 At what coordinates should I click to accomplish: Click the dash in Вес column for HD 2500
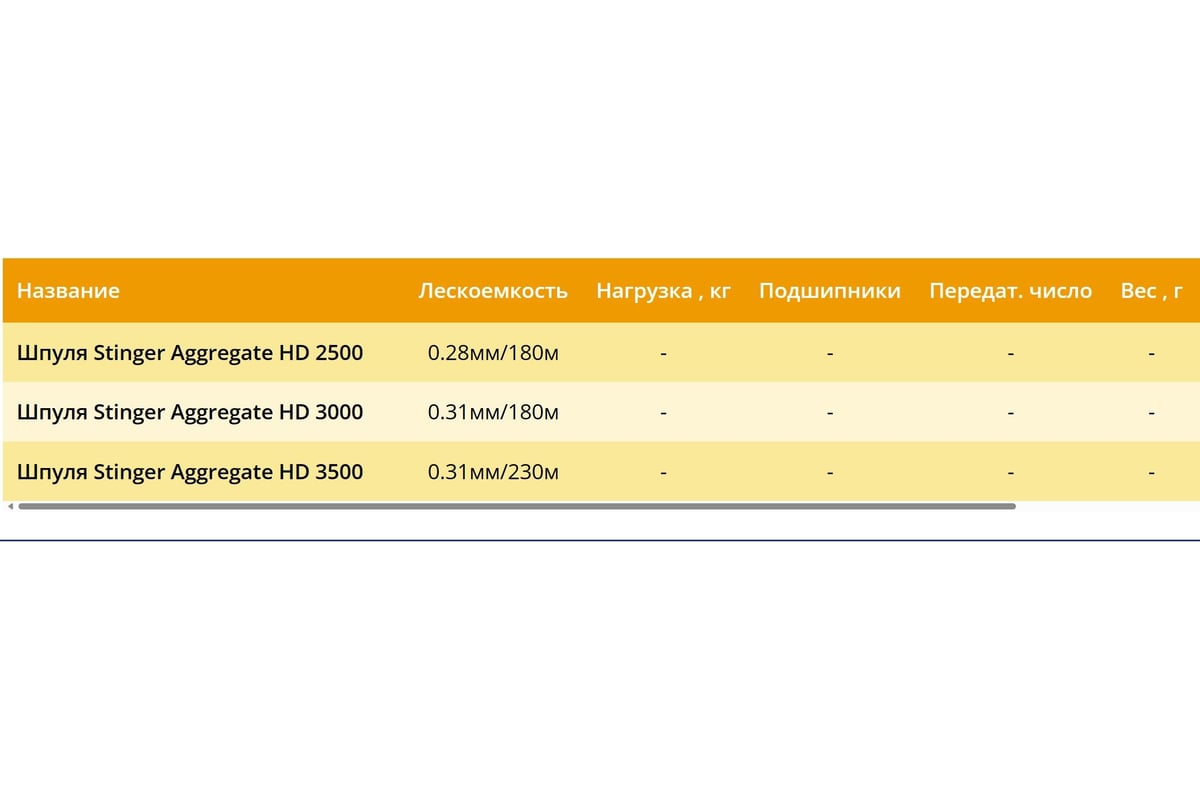(1152, 352)
